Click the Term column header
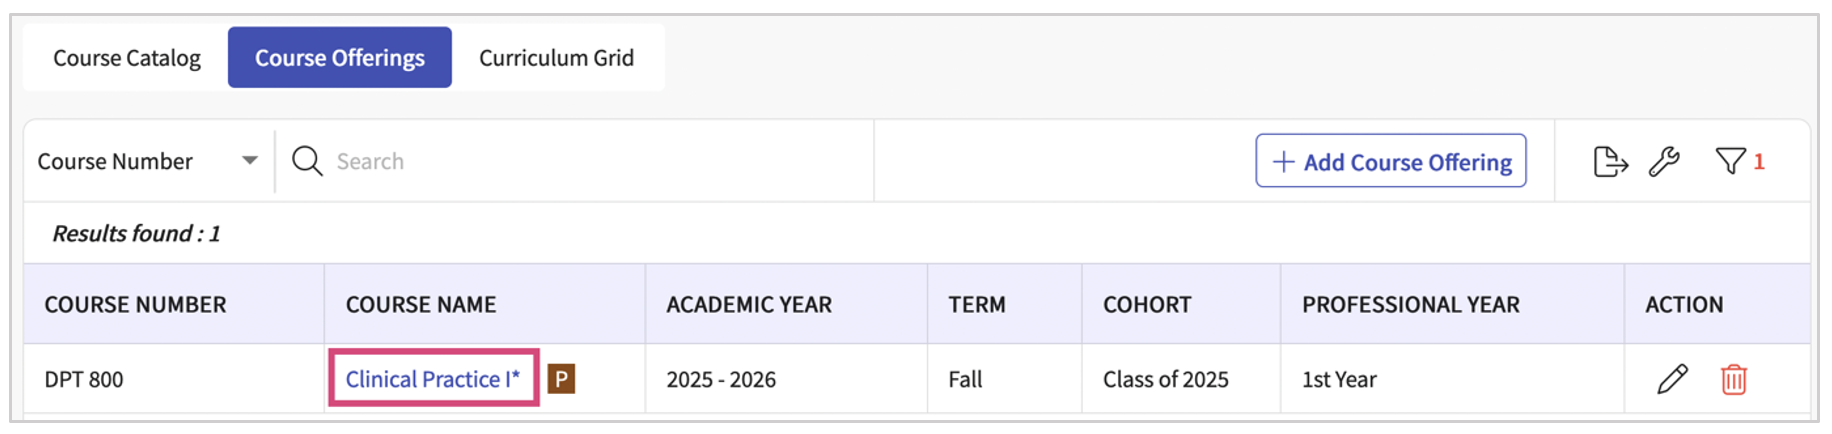The width and height of the screenshot is (1832, 434). tap(977, 305)
